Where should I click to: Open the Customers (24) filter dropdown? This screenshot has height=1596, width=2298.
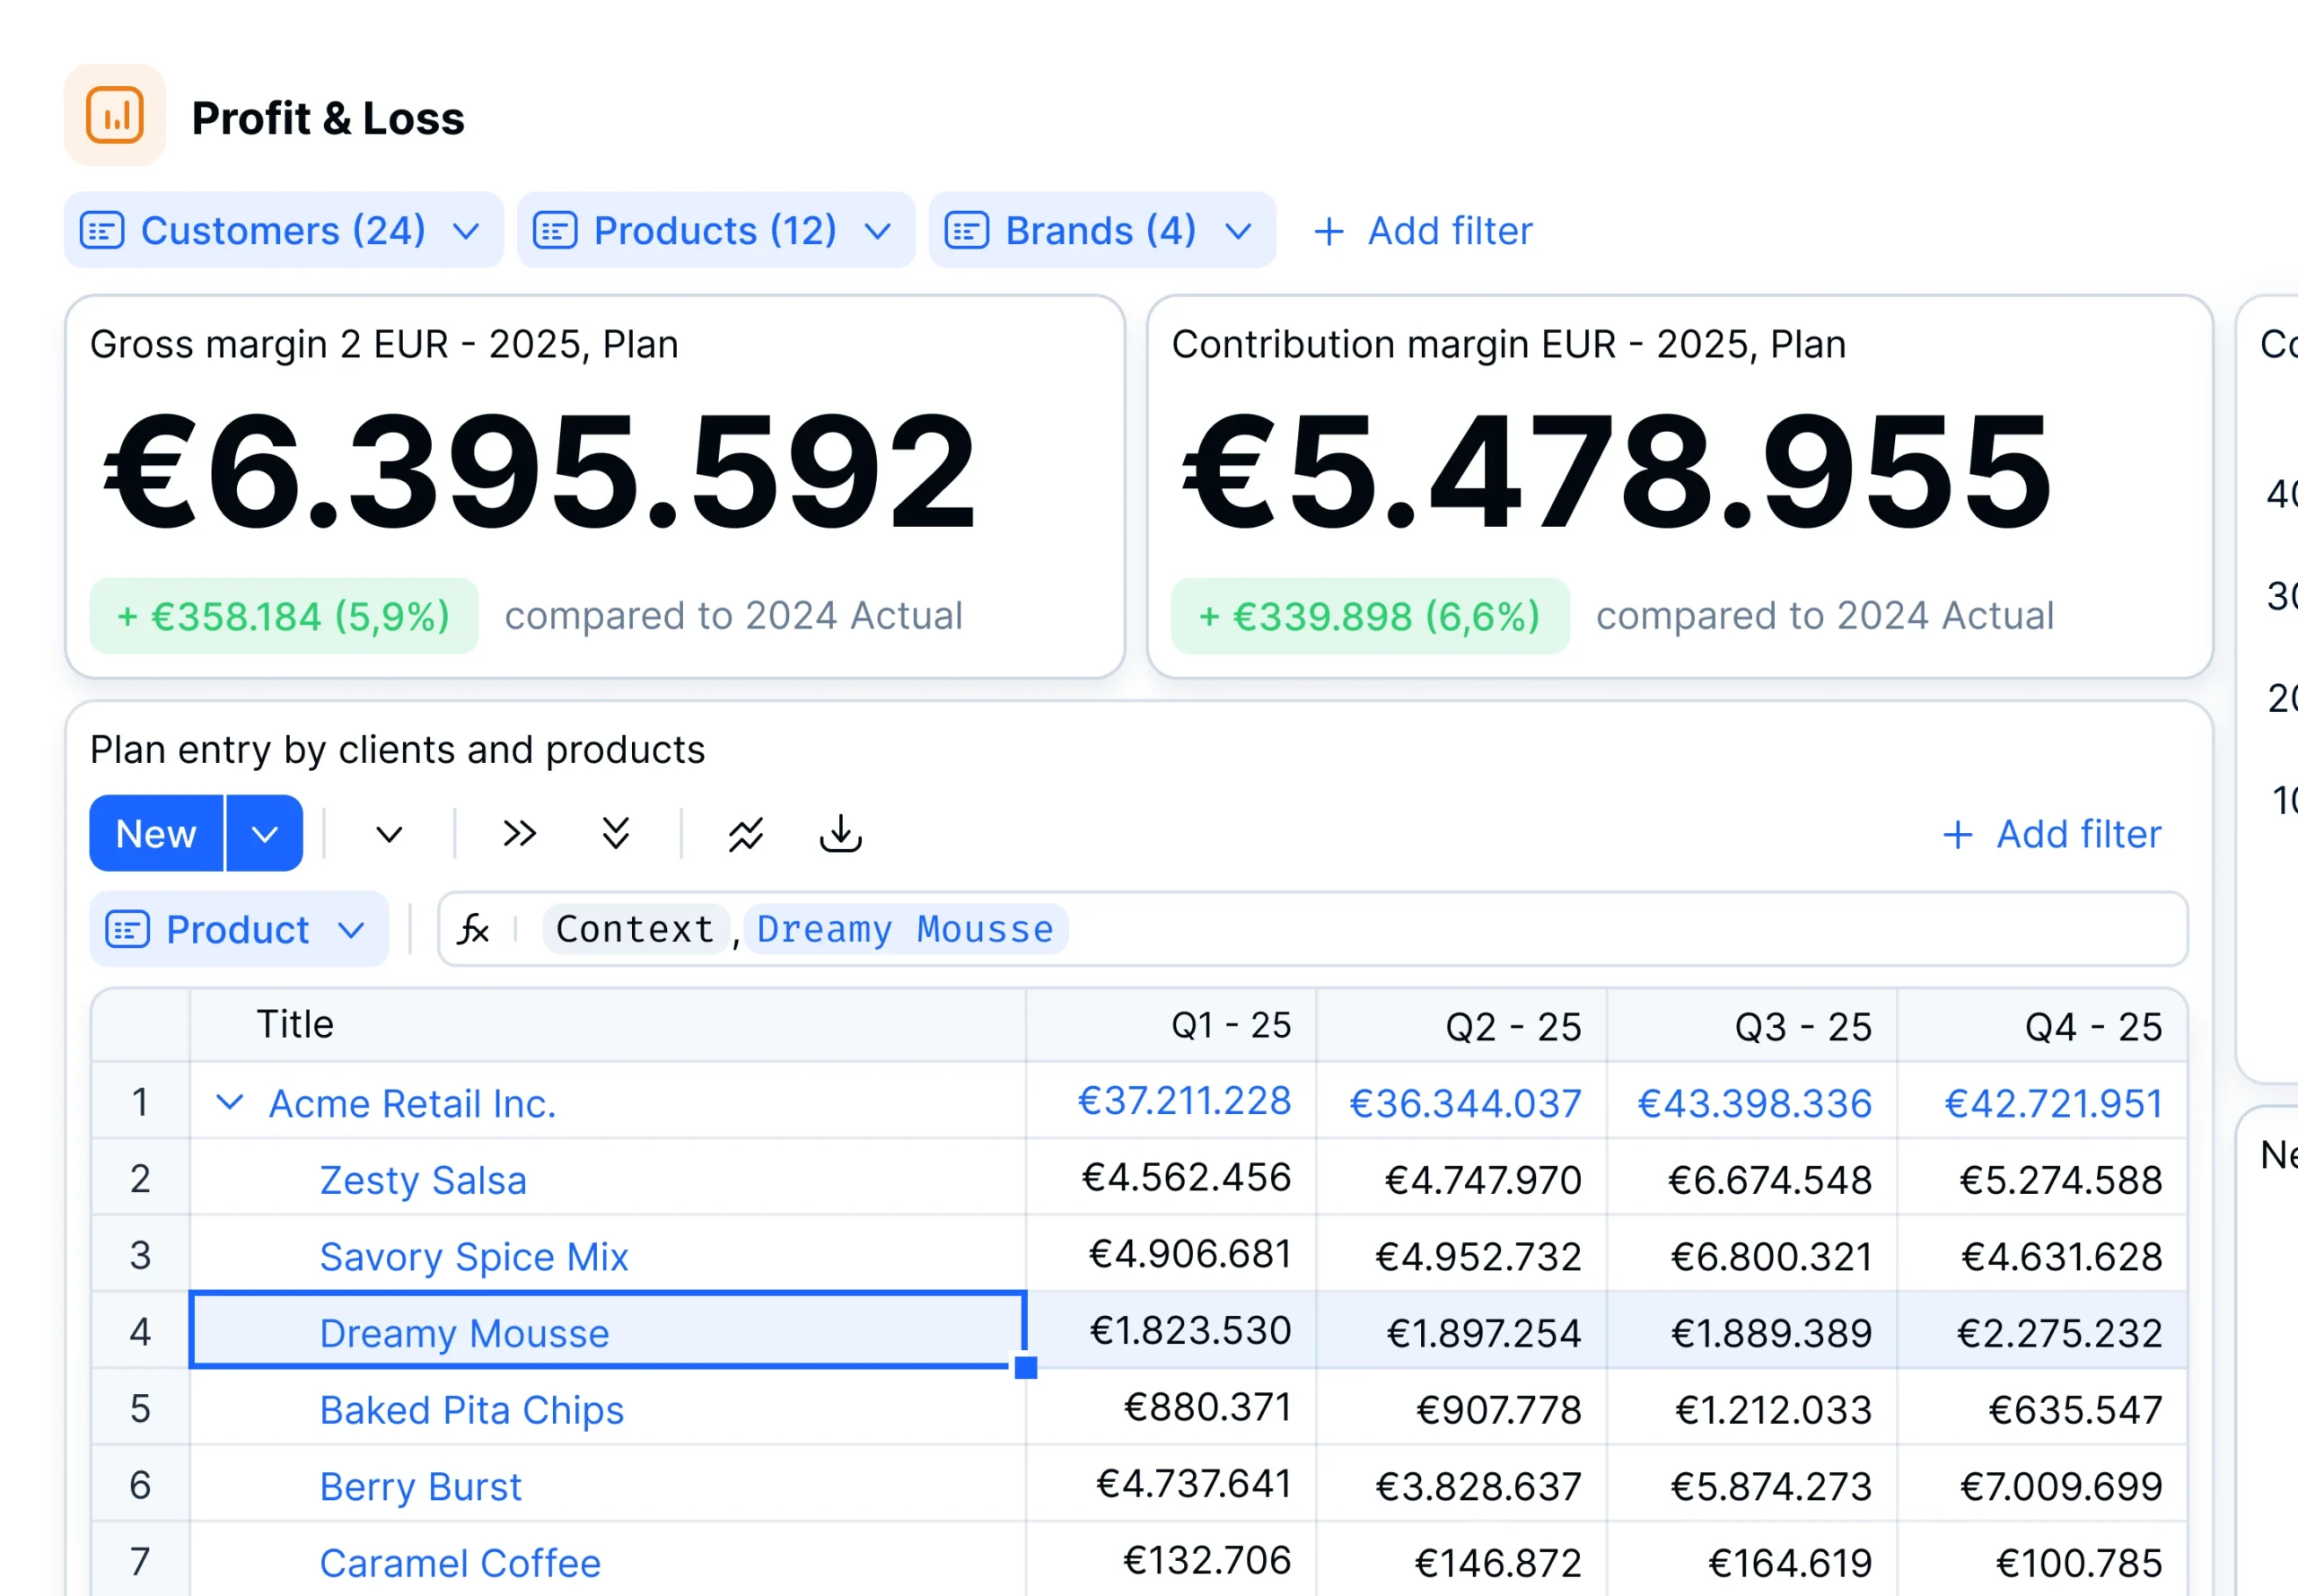coord(283,231)
